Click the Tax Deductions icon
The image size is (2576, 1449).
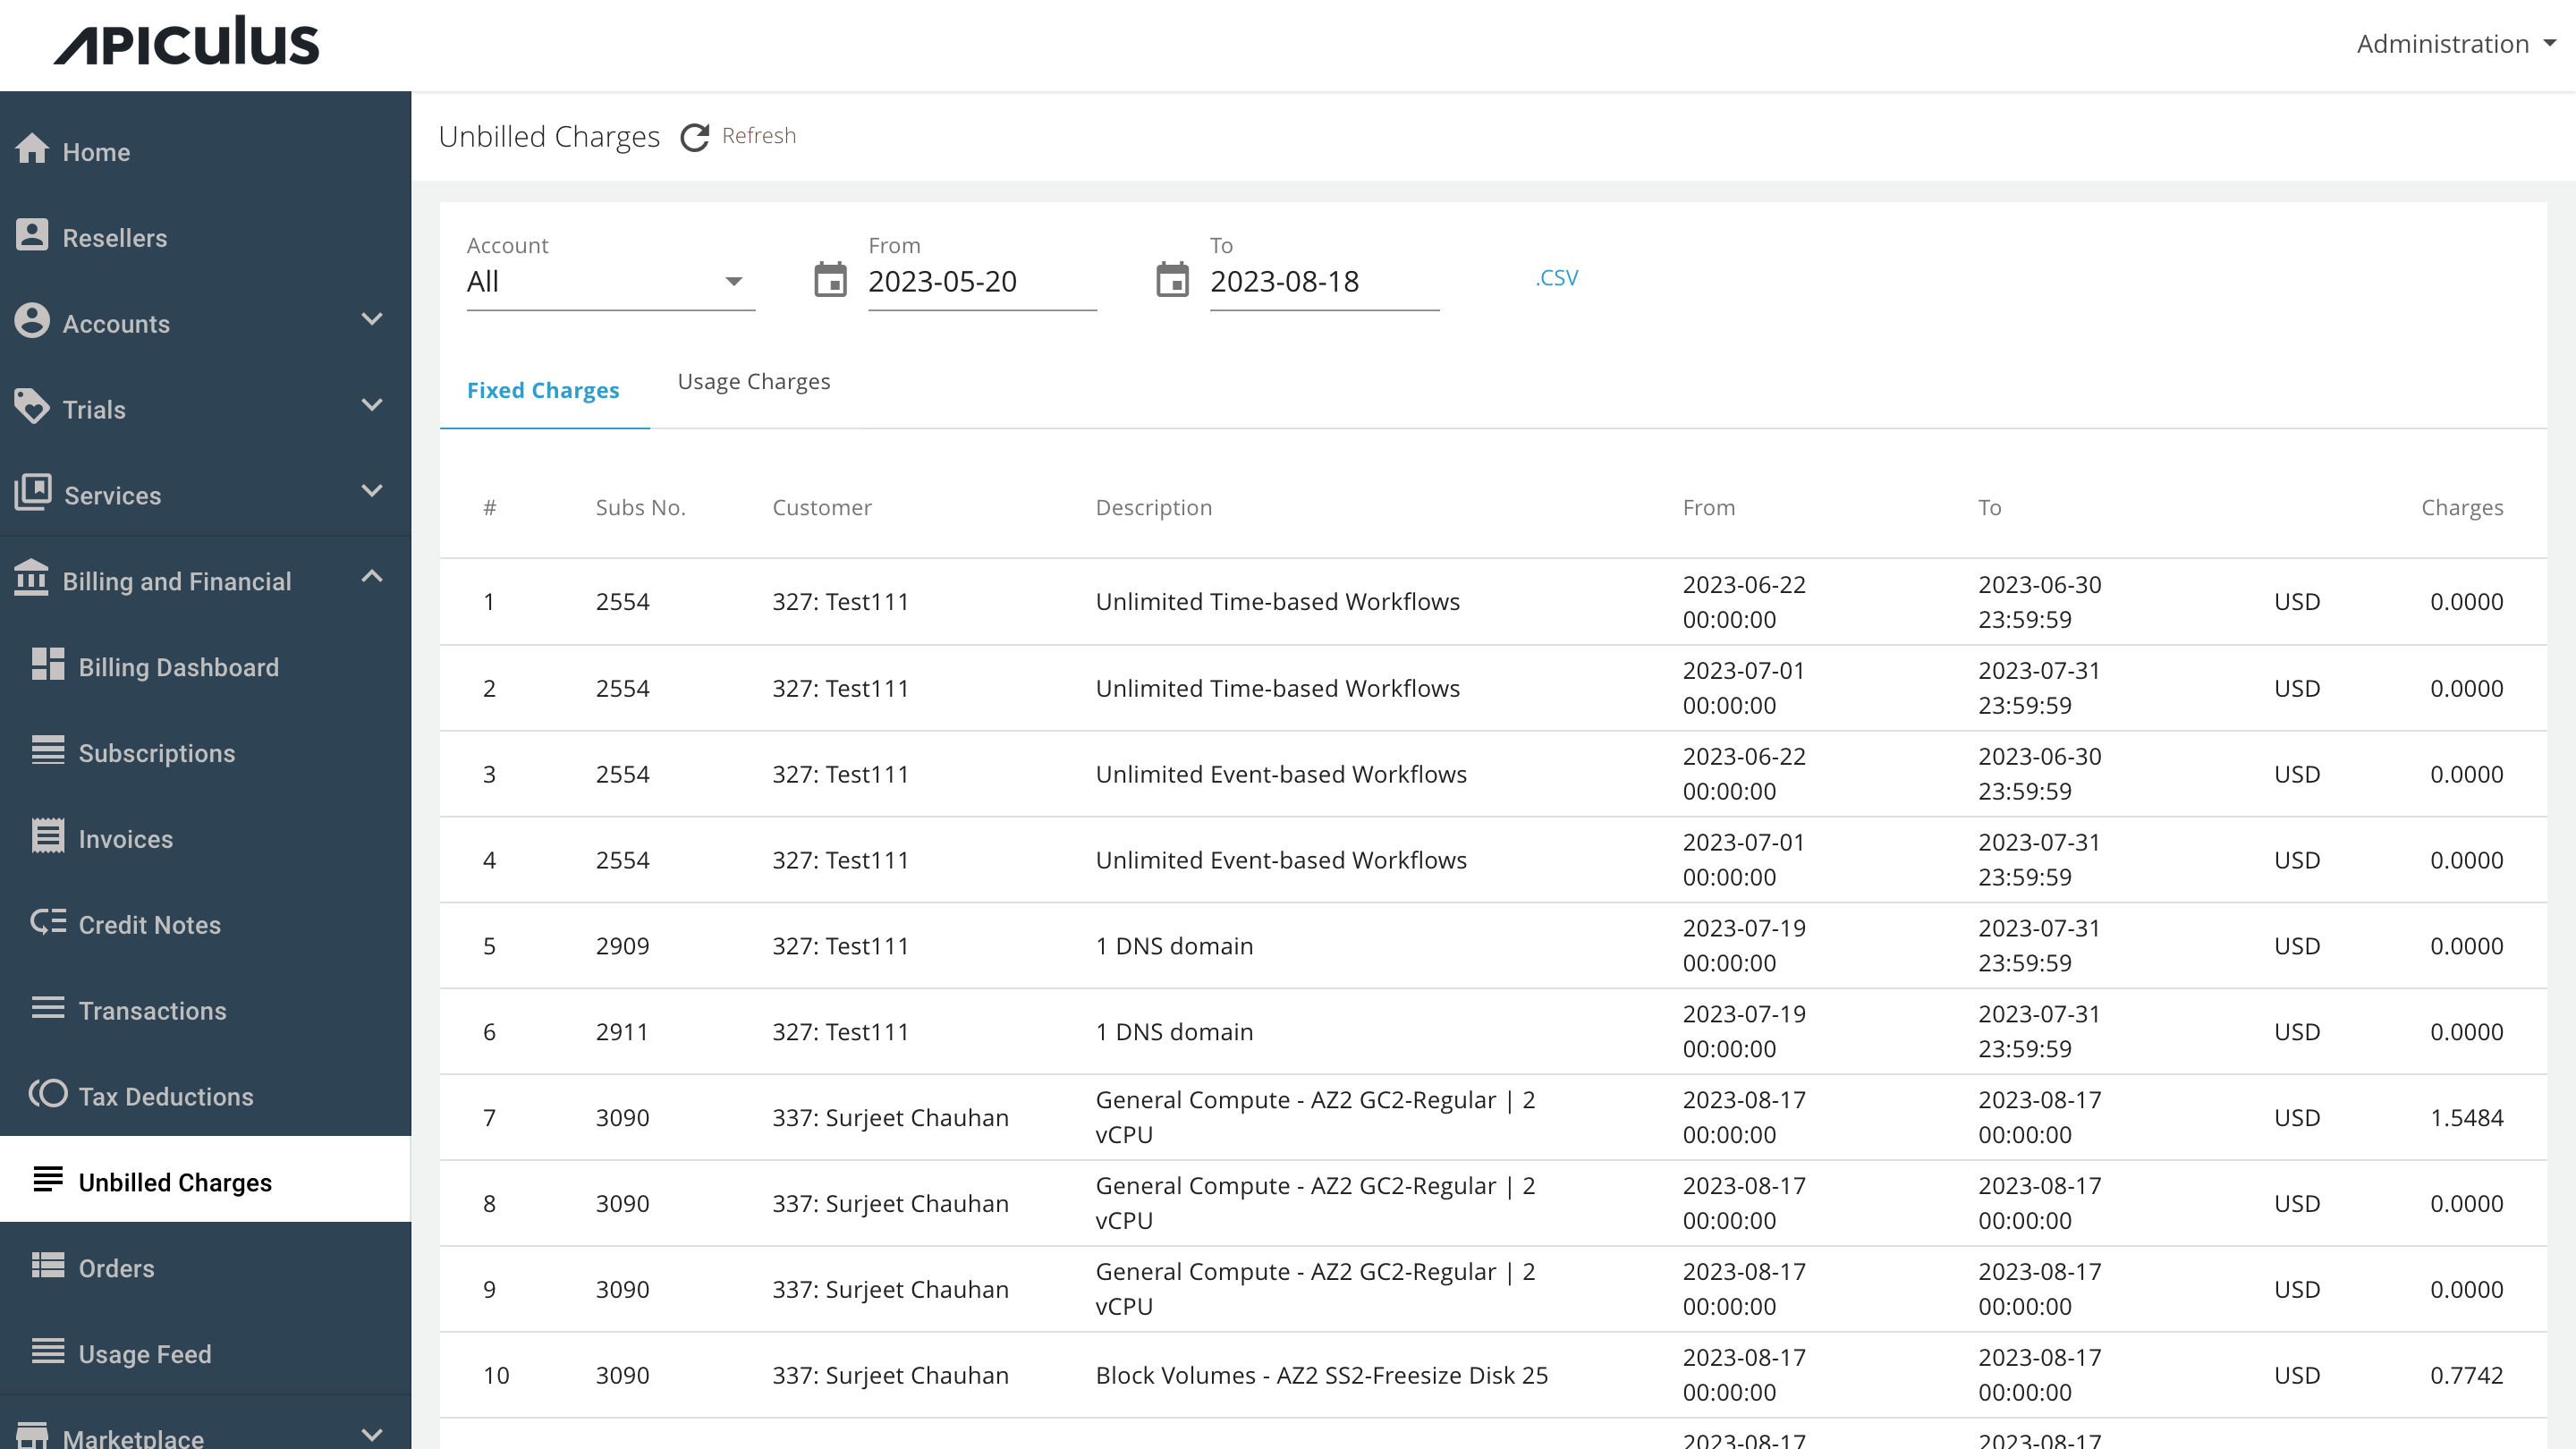pyautogui.click(x=48, y=1095)
